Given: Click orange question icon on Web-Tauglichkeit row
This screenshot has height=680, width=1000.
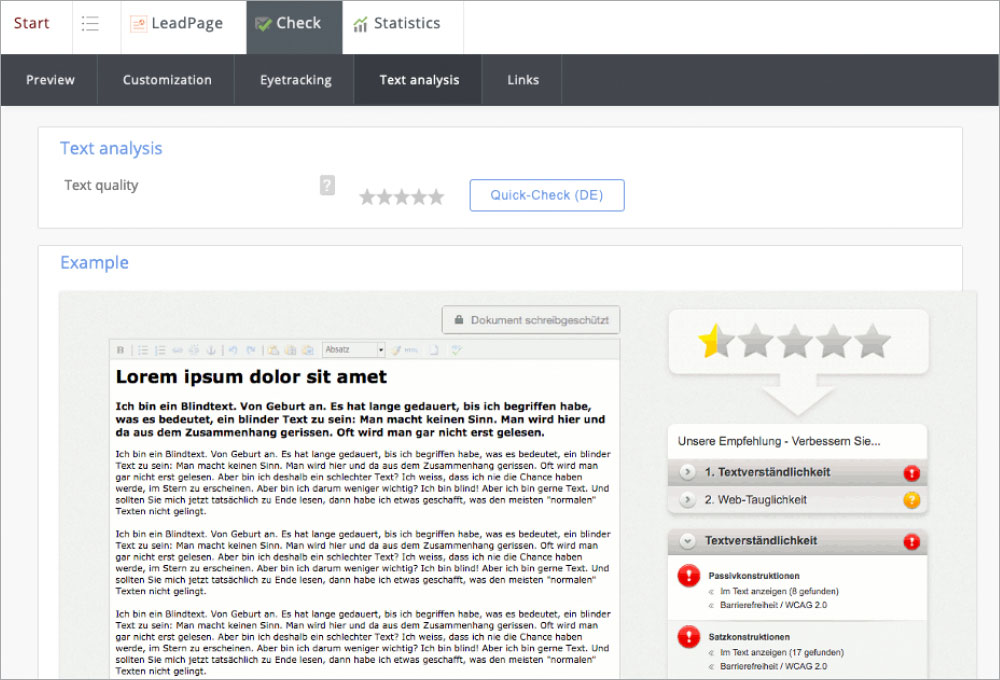Looking at the screenshot, I should tap(911, 500).
